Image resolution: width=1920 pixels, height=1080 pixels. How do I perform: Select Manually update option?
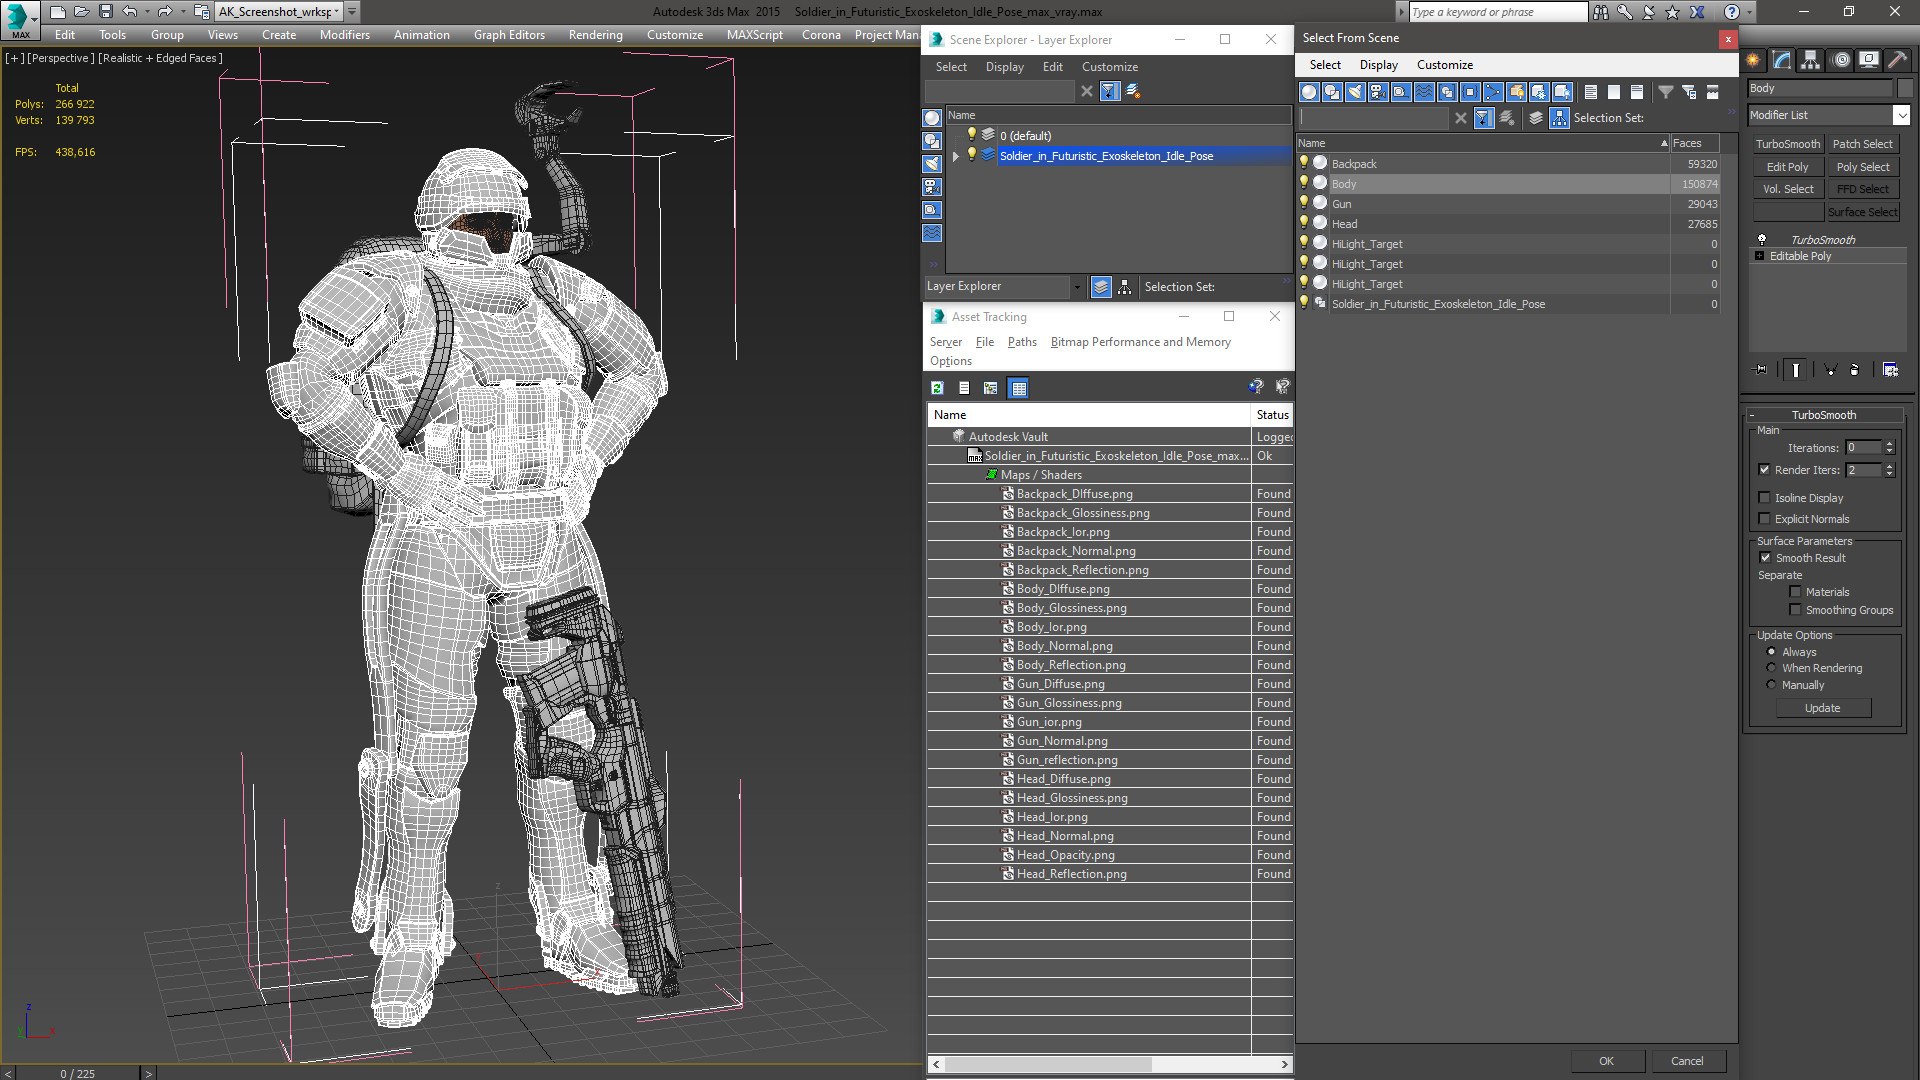(x=1771, y=685)
